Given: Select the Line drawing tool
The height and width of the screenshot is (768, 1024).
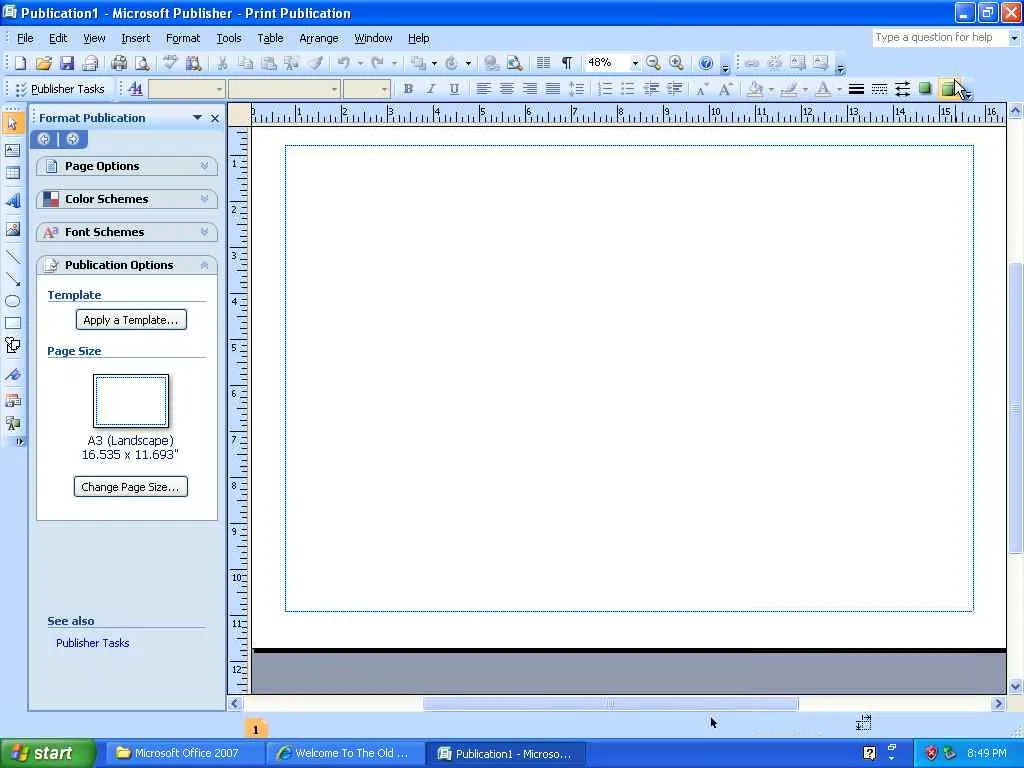Looking at the screenshot, I should (12, 257).
